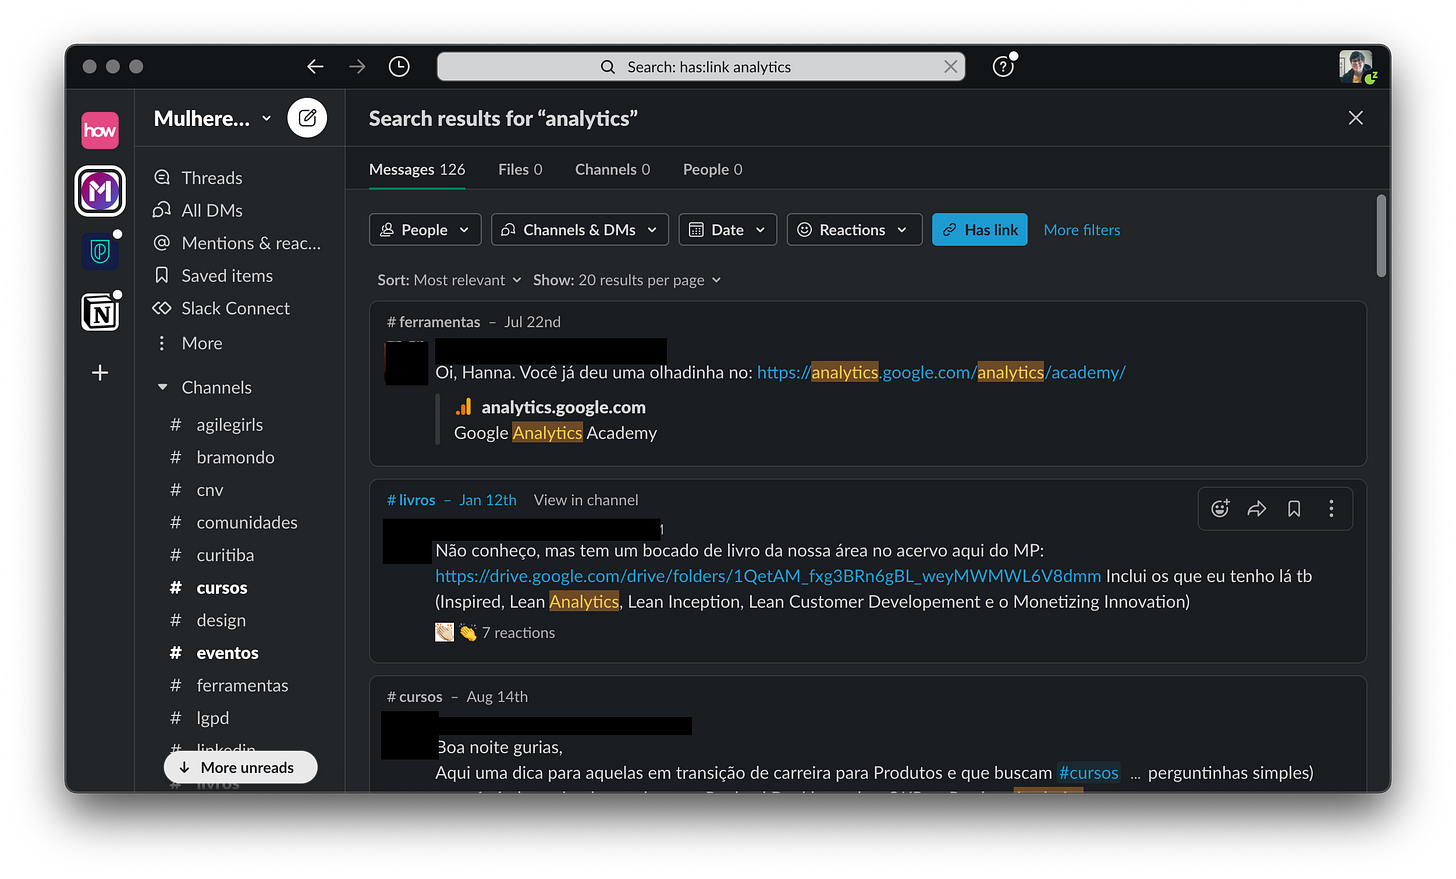The width and height of the screenshot is (1456, 879).
Task: Change Show 20 results per page
Action: tap(627, 280)
